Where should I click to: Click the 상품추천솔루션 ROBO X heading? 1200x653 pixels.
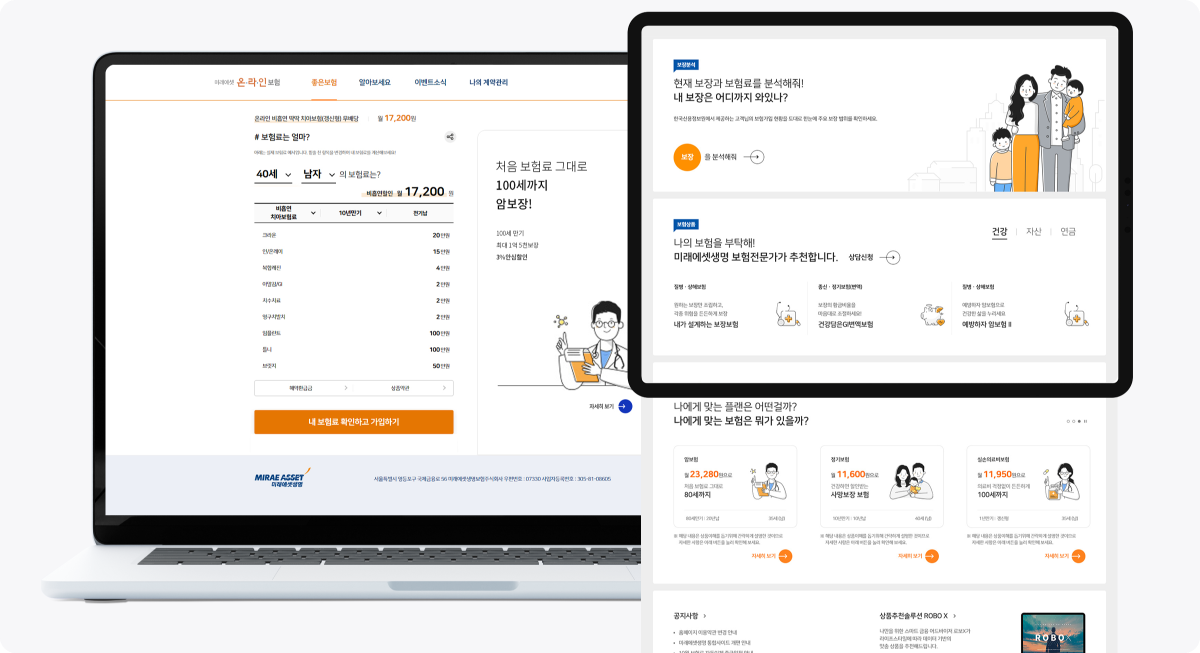click(x=913, y=616)
